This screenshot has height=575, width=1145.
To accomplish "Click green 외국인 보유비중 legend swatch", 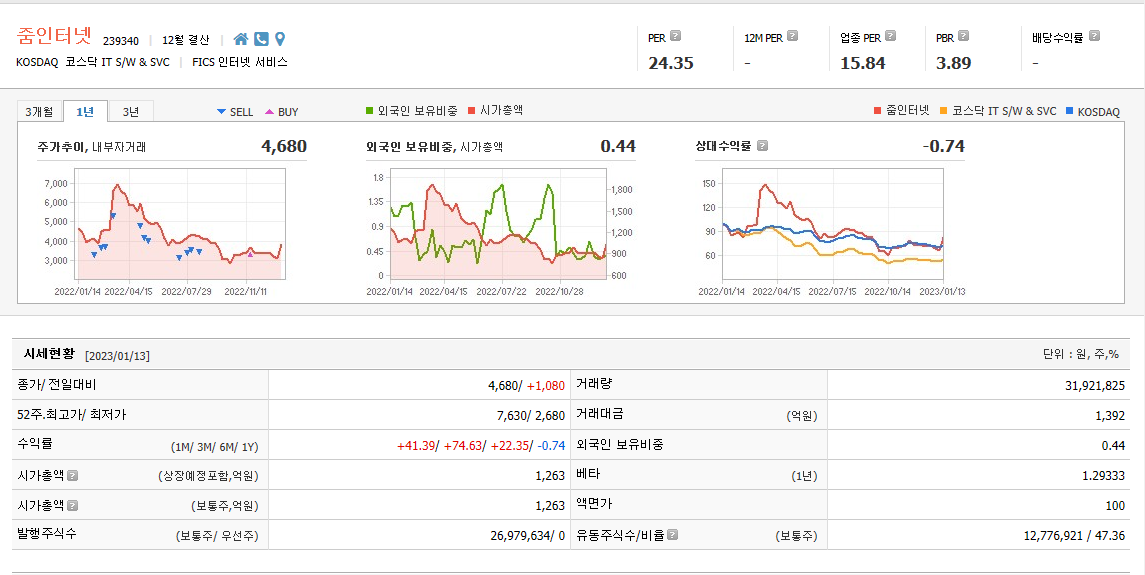I will point(369,111).
